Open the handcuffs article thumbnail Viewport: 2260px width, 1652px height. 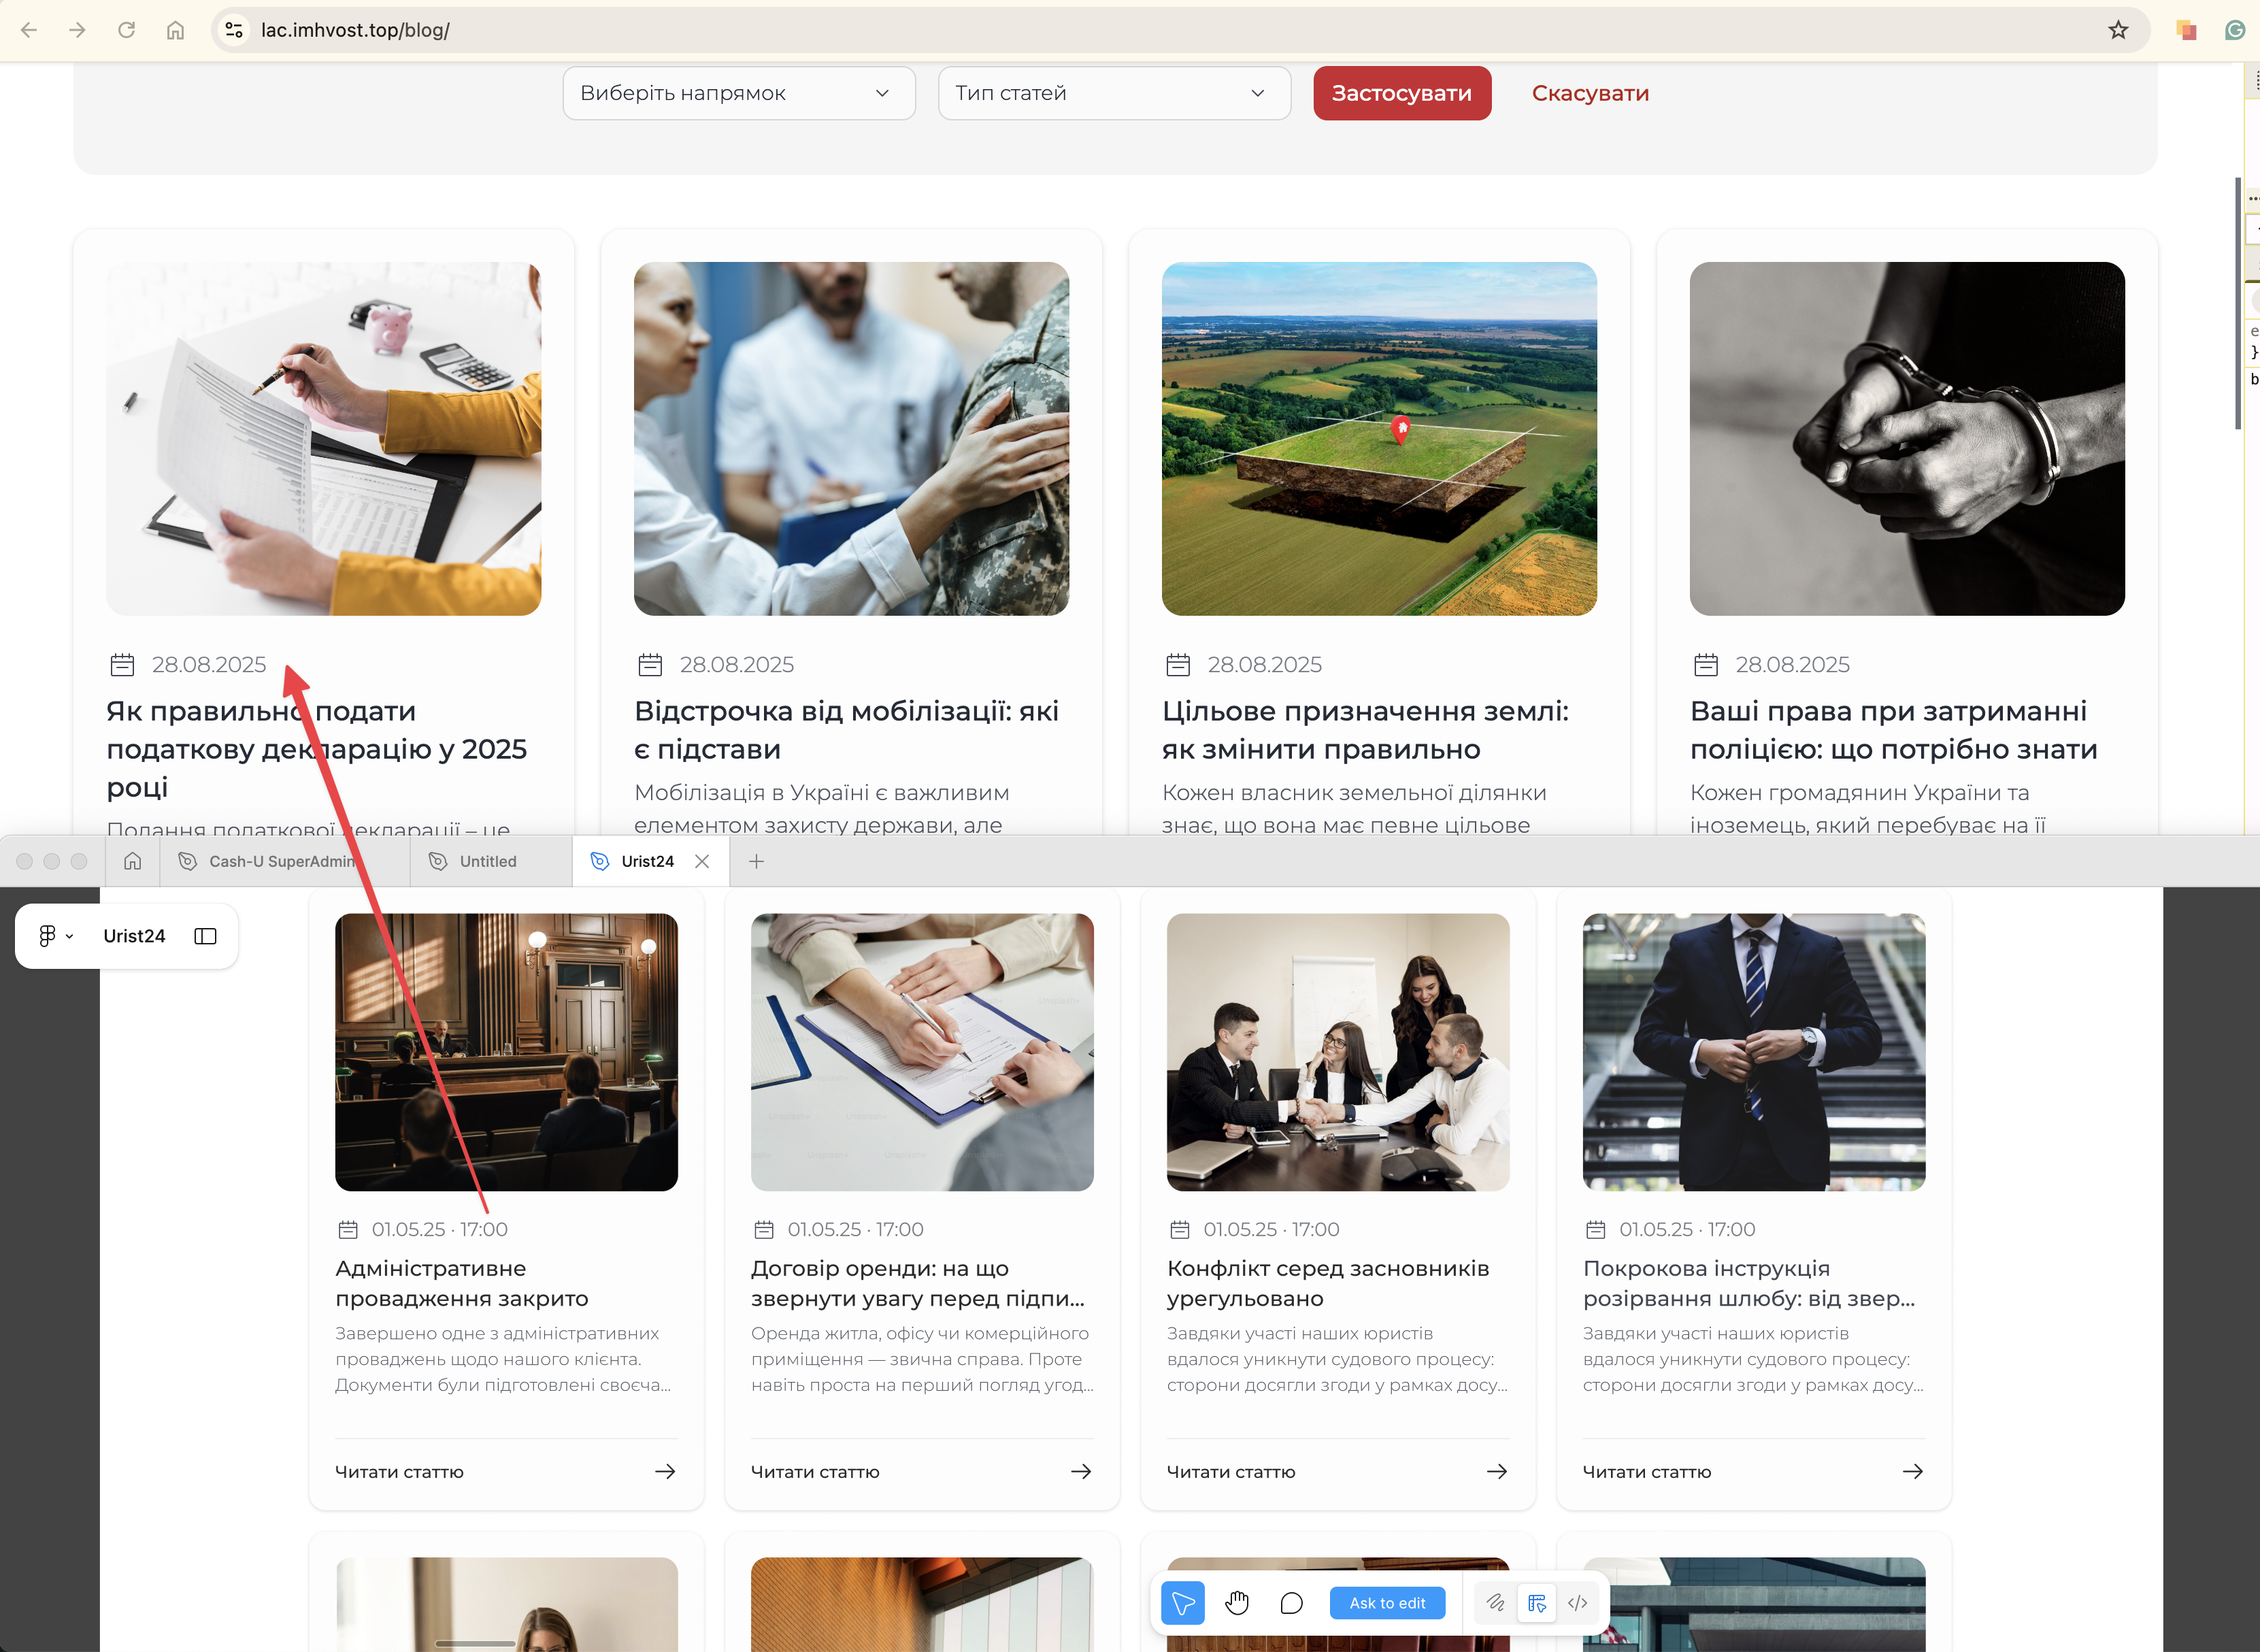1906,438
